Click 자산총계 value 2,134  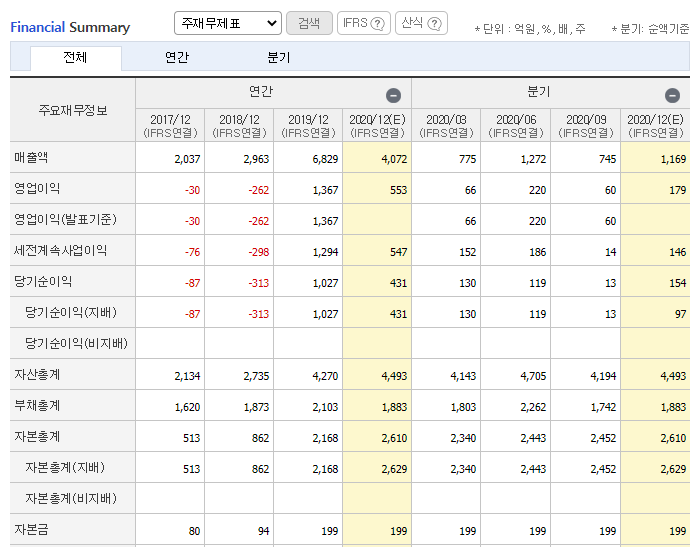[187, 376]
